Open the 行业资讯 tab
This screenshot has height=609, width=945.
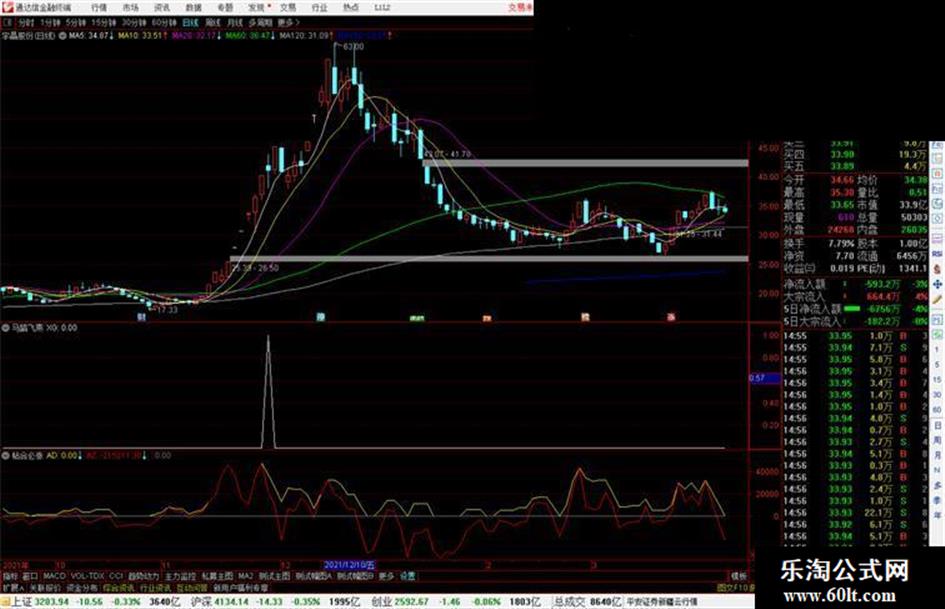(155, 587)
